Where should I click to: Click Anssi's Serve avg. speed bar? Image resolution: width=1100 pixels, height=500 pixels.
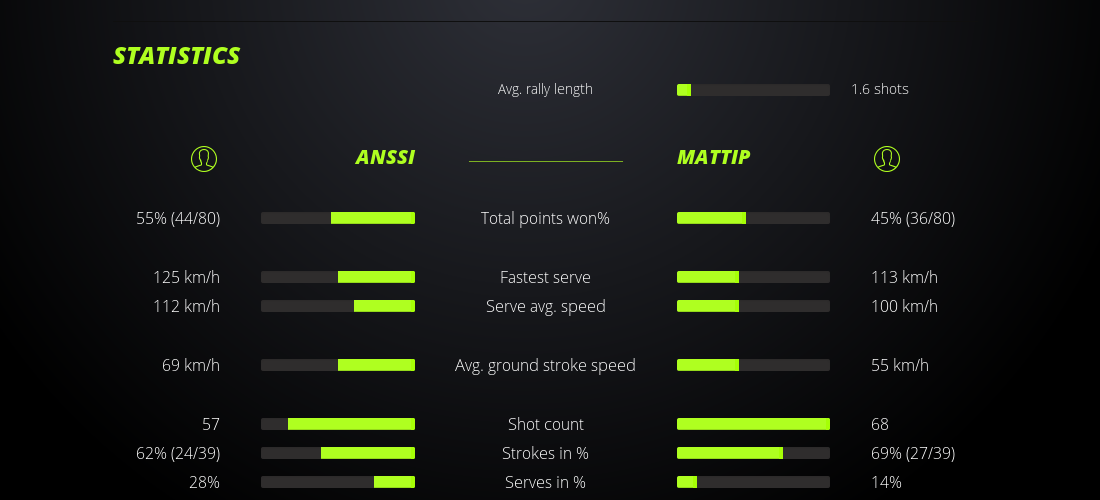(x=338, y=306)
